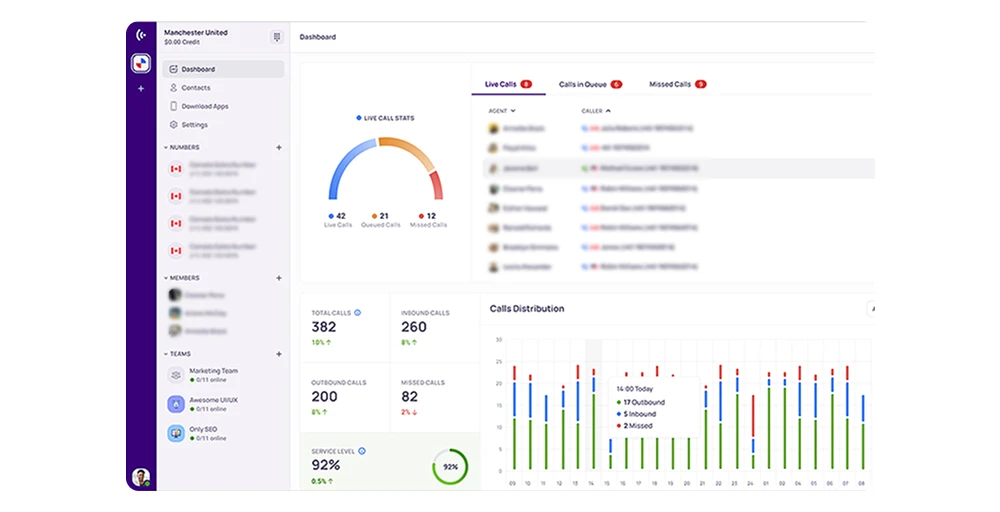Open the dialpad icon beside Manchester United
Viewport: 1000px width, 512px height.
click(277, 37)
